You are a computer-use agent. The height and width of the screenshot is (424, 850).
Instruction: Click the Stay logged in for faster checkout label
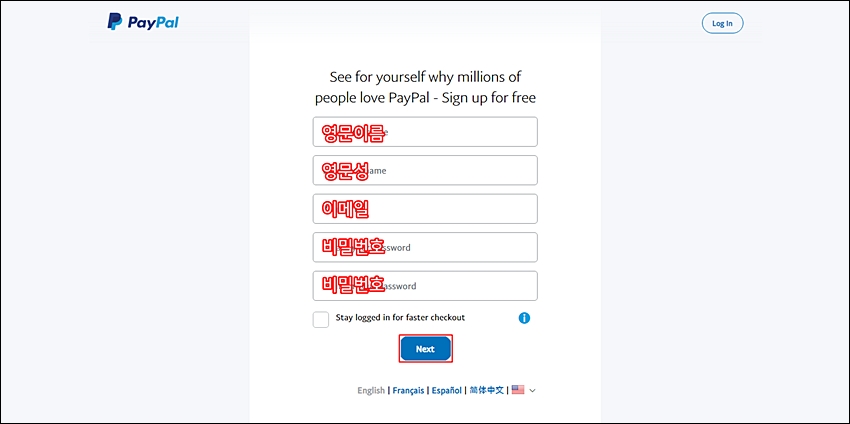point(400,318)
